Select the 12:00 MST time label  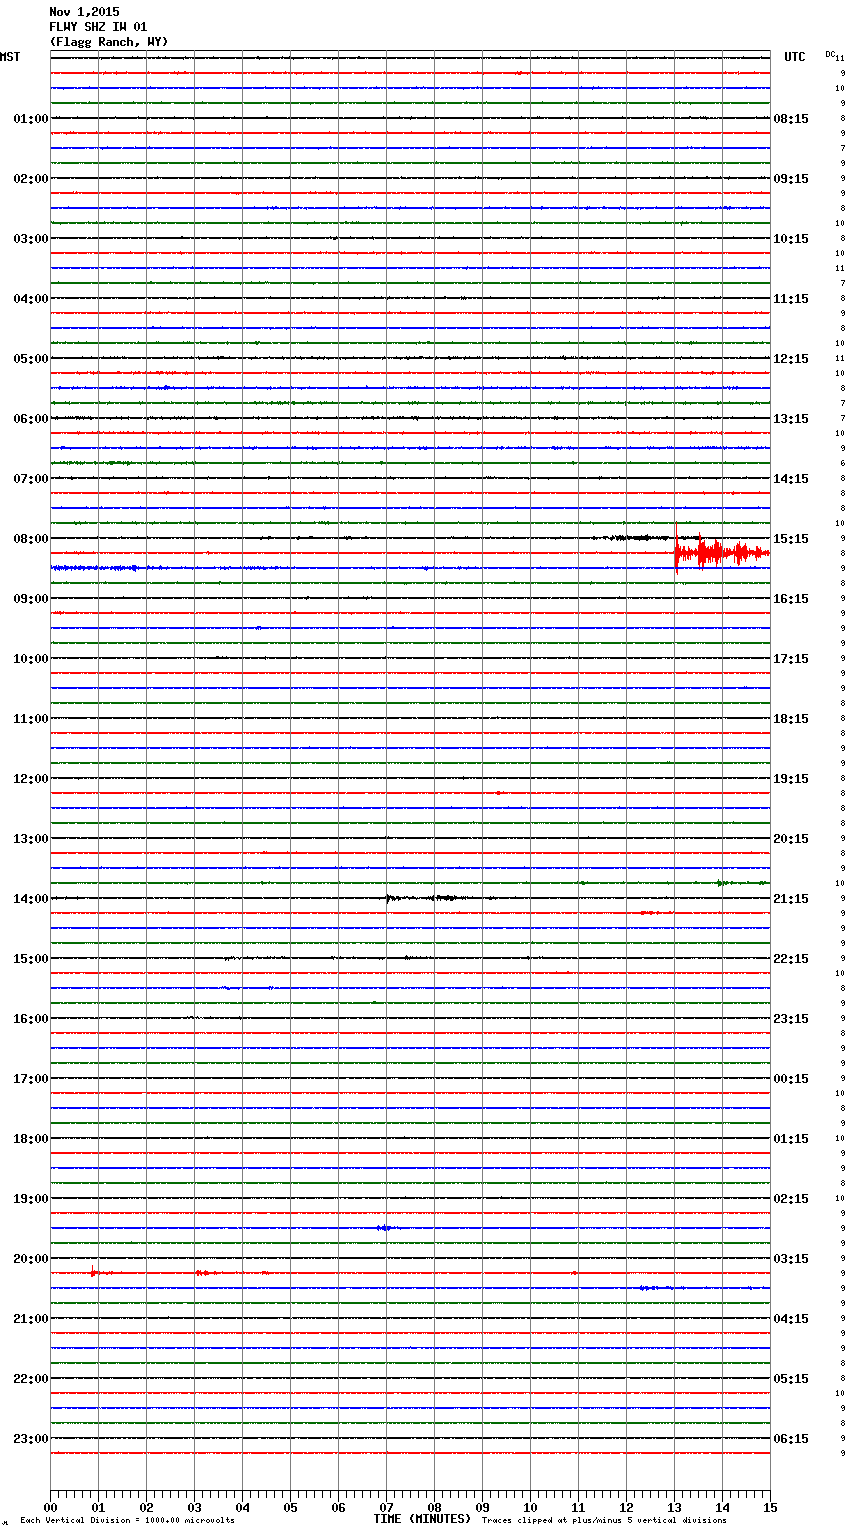pos(31,779)
